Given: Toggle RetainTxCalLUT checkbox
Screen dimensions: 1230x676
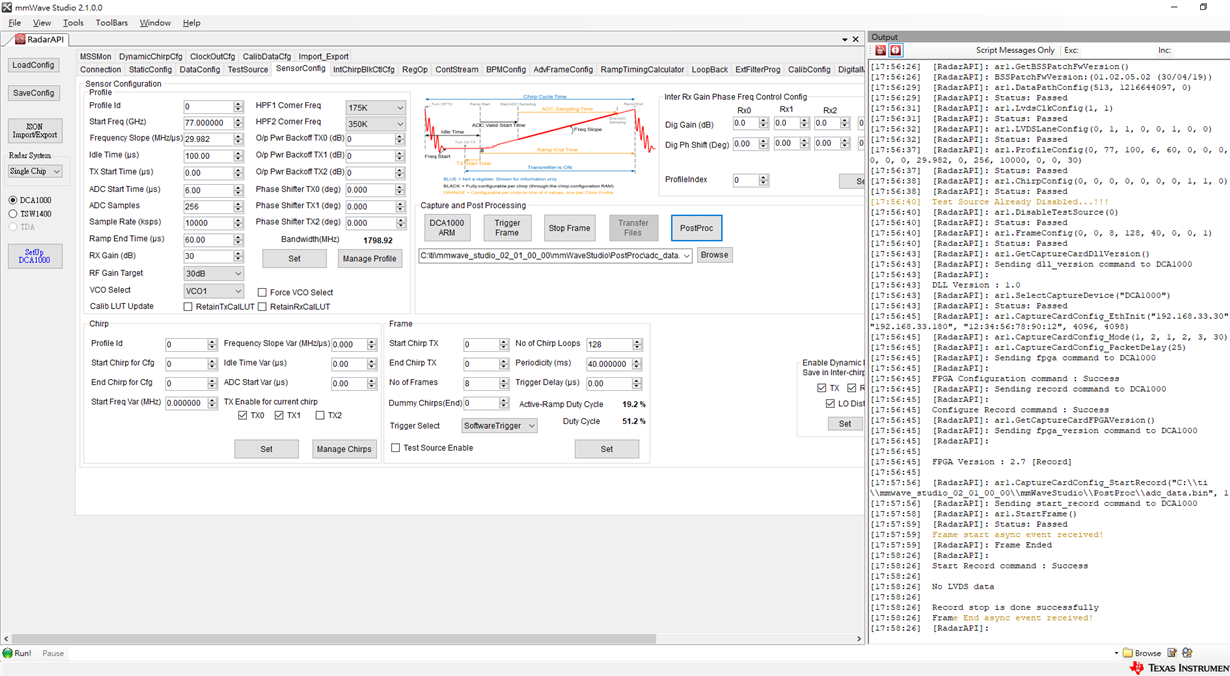Looking at the screenshot, I should 188,307.
